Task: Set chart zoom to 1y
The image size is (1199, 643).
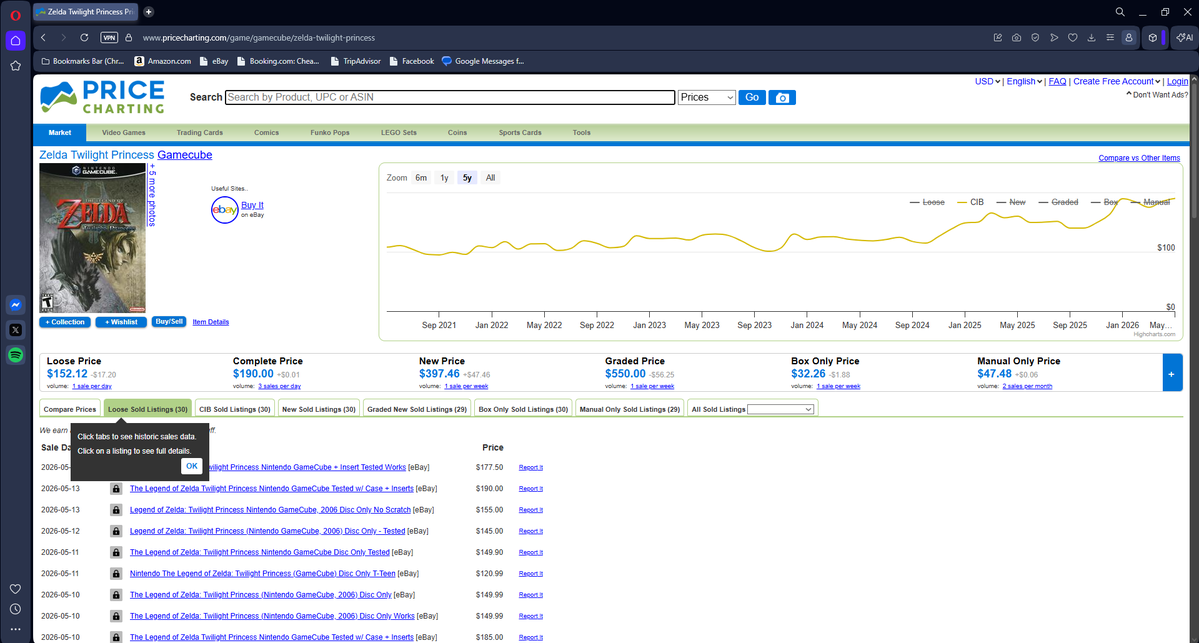Action: tap(444, 177)
